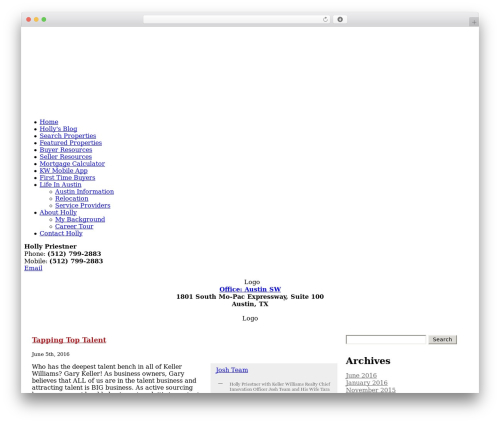Click the Holly Priestner name text

point(50,247)
